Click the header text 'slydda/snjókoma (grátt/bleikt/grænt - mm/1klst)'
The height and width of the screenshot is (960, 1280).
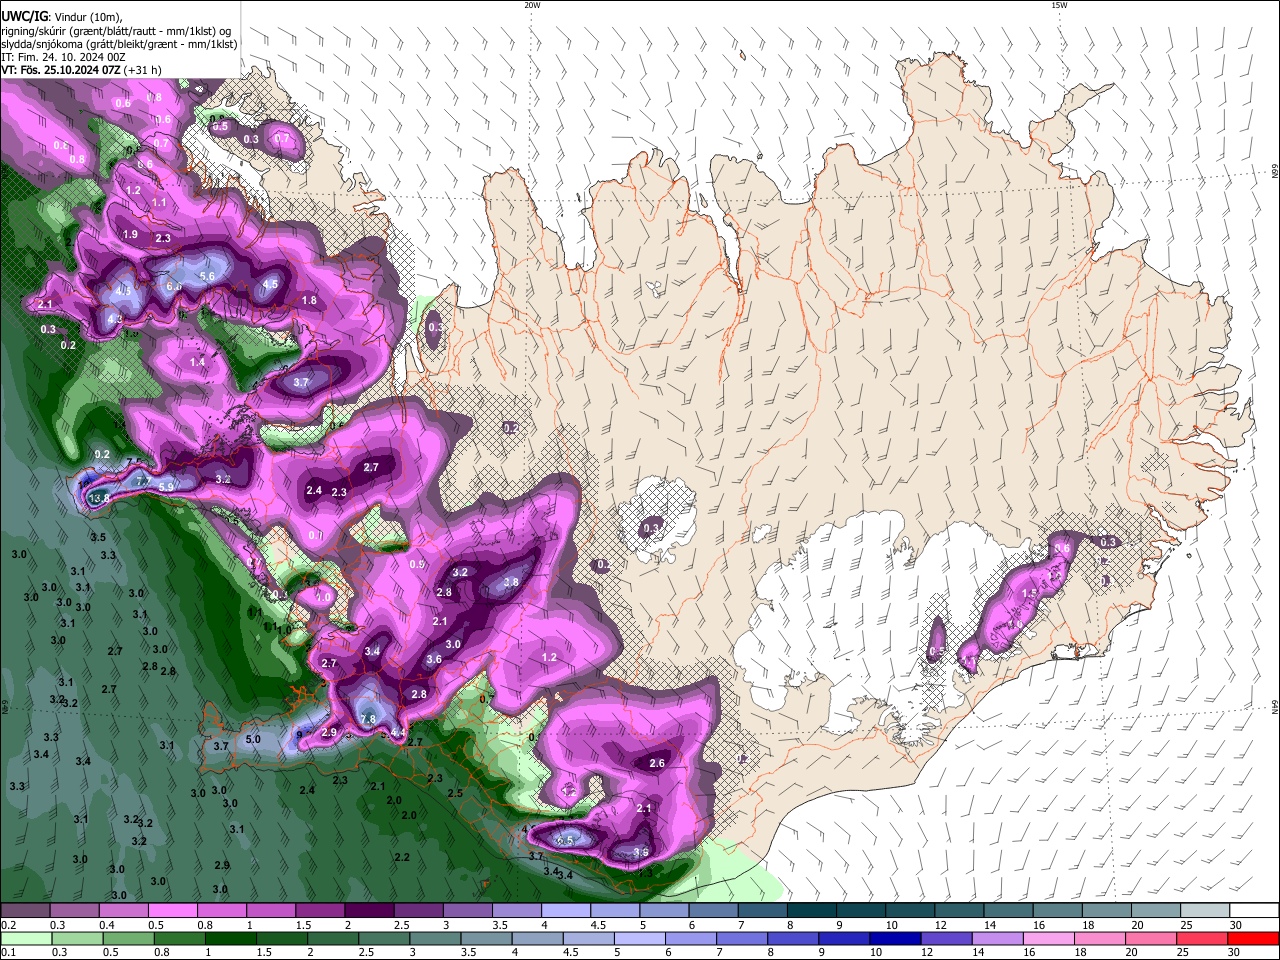(119, 44)
